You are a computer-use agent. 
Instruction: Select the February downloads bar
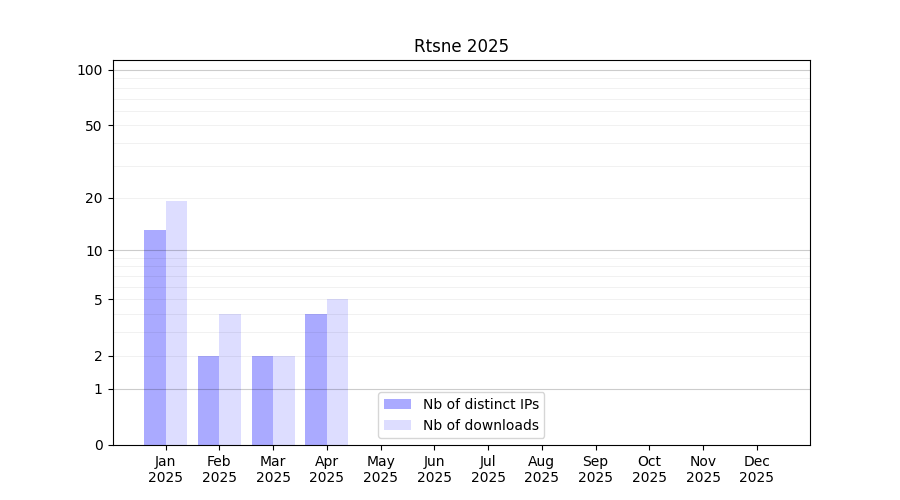coord(230,379)
